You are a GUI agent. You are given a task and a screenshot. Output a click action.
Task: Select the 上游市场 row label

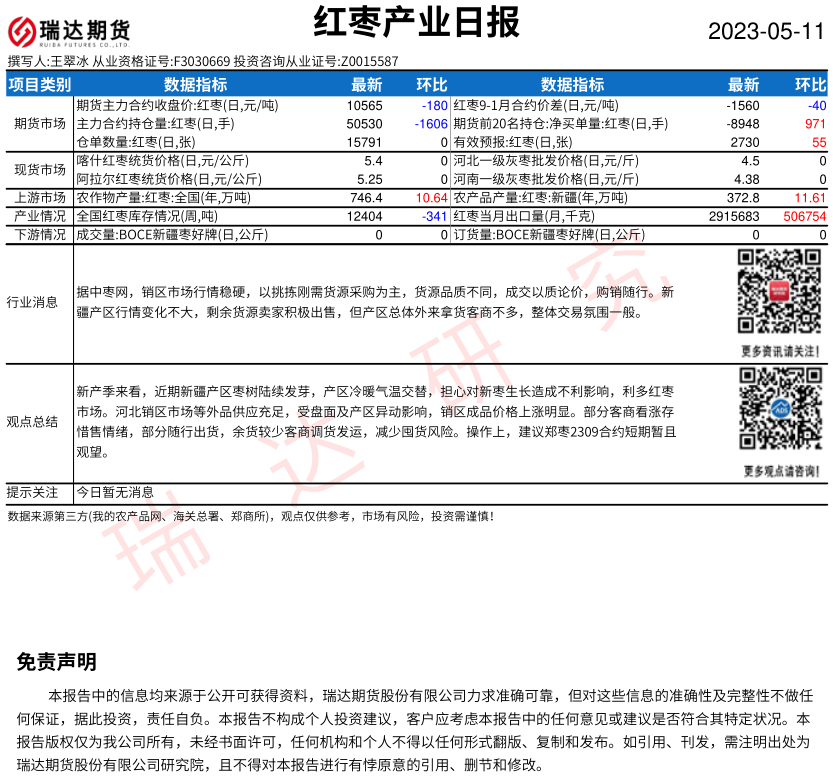pos(39,198)
